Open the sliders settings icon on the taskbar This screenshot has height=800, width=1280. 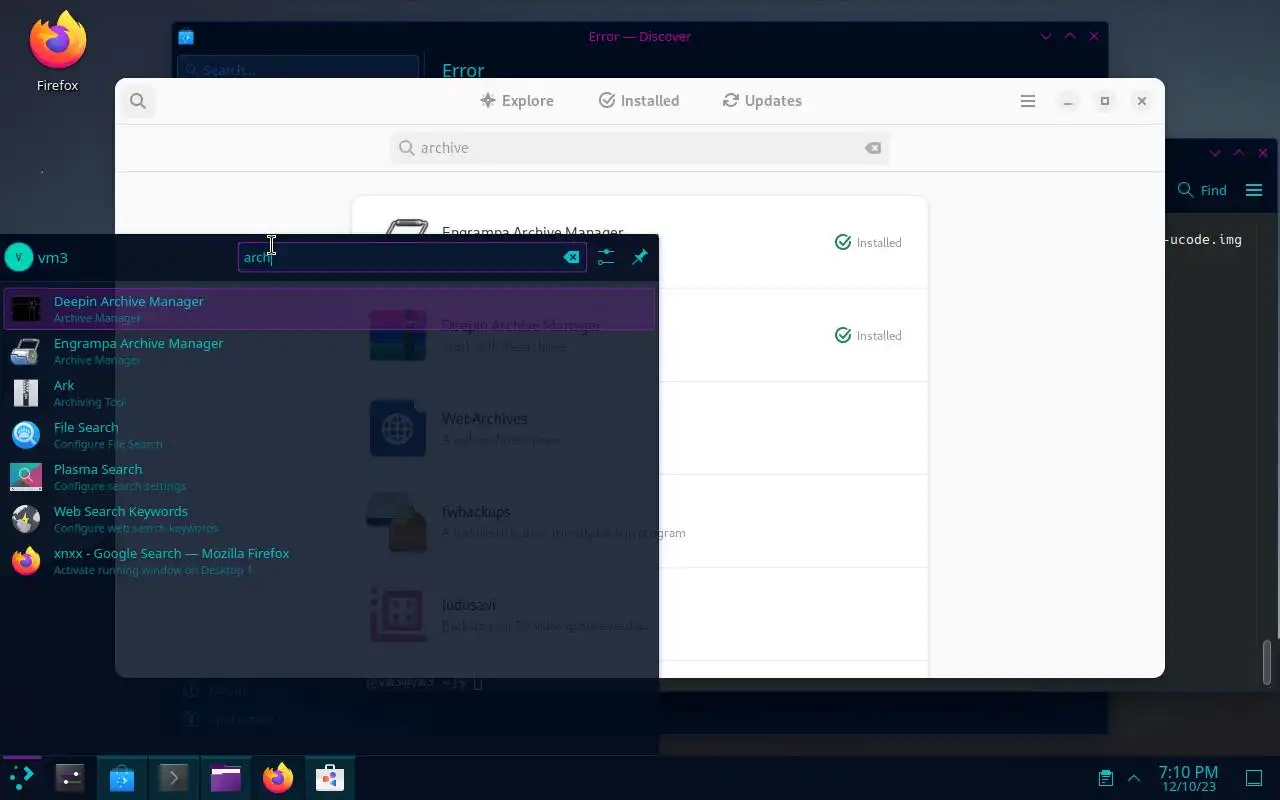[x=70, y=777]
